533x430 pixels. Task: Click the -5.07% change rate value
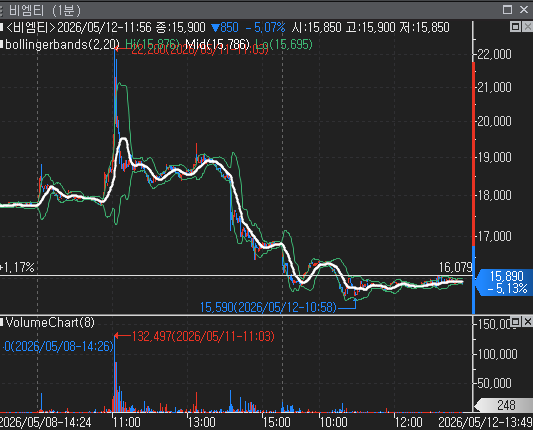265,28
